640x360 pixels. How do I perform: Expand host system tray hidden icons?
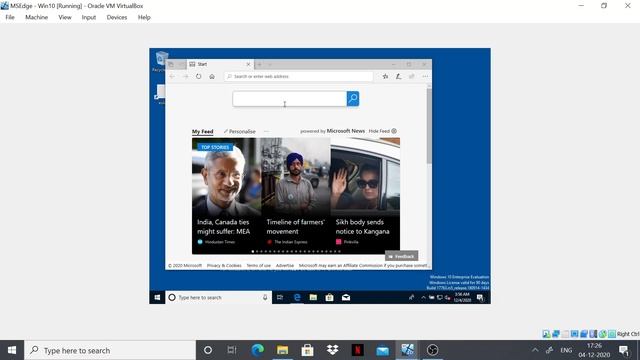point(535,350)
